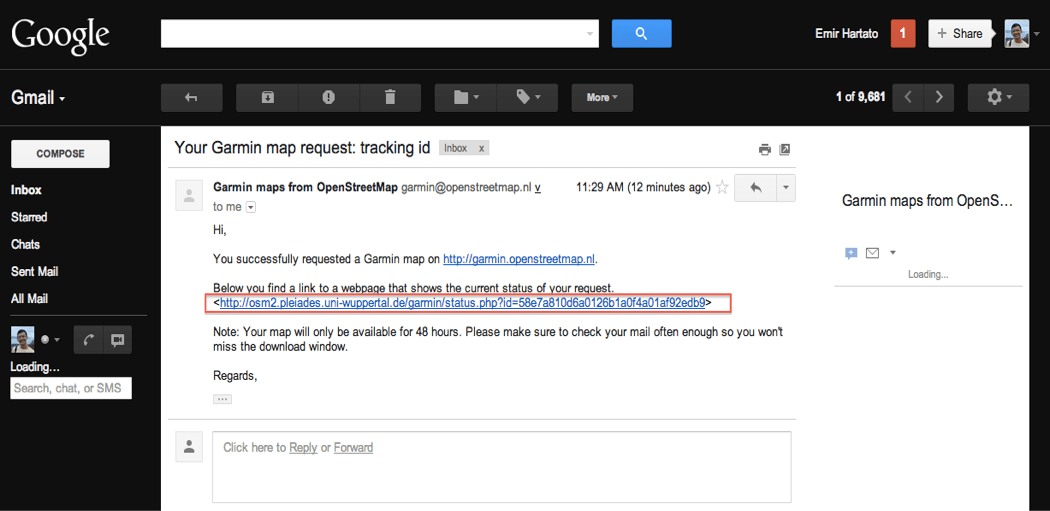This screenshot has height=511, width=1050.
Task: Show details dropdown next to 'to me'
Action: click(251, 208)
